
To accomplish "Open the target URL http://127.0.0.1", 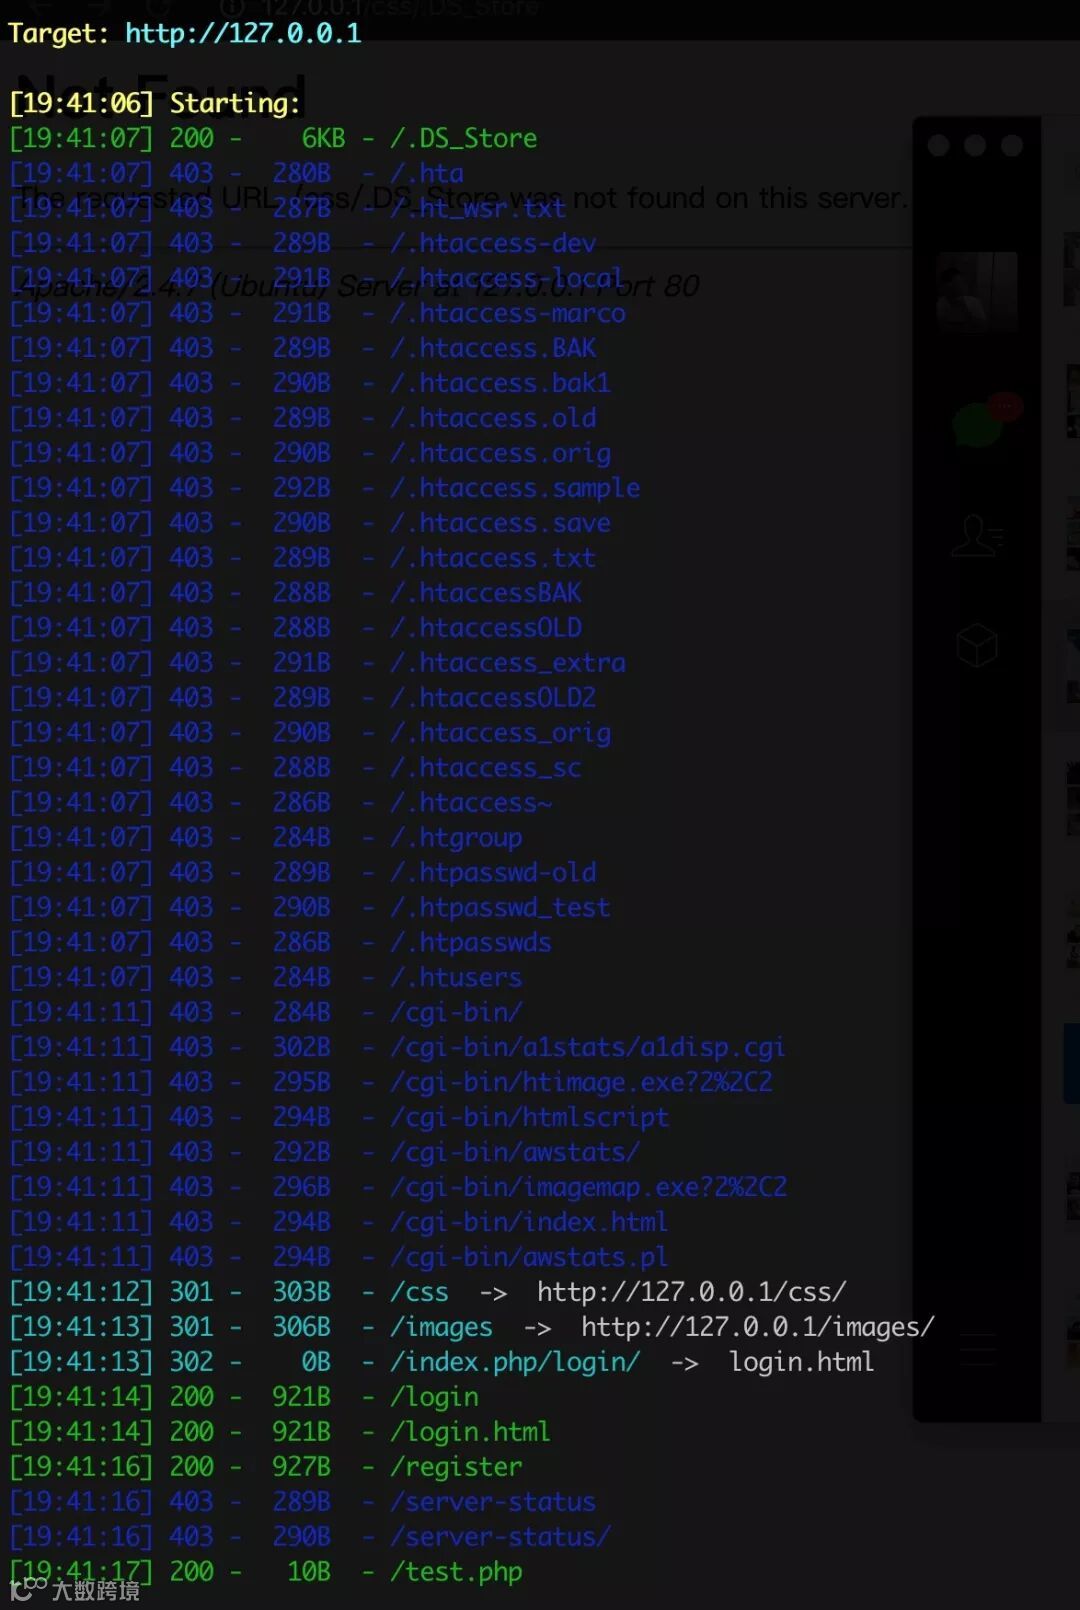I will [243, 34].
